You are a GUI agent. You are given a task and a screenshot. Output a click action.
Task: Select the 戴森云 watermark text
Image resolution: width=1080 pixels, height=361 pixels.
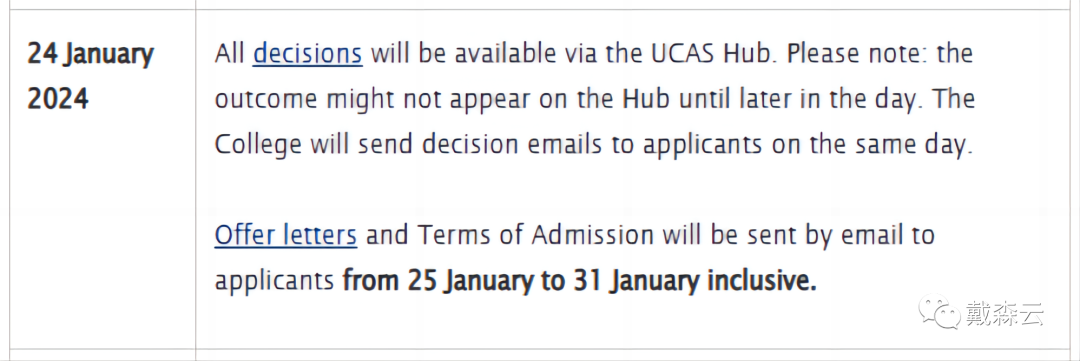pos(1004,313)
